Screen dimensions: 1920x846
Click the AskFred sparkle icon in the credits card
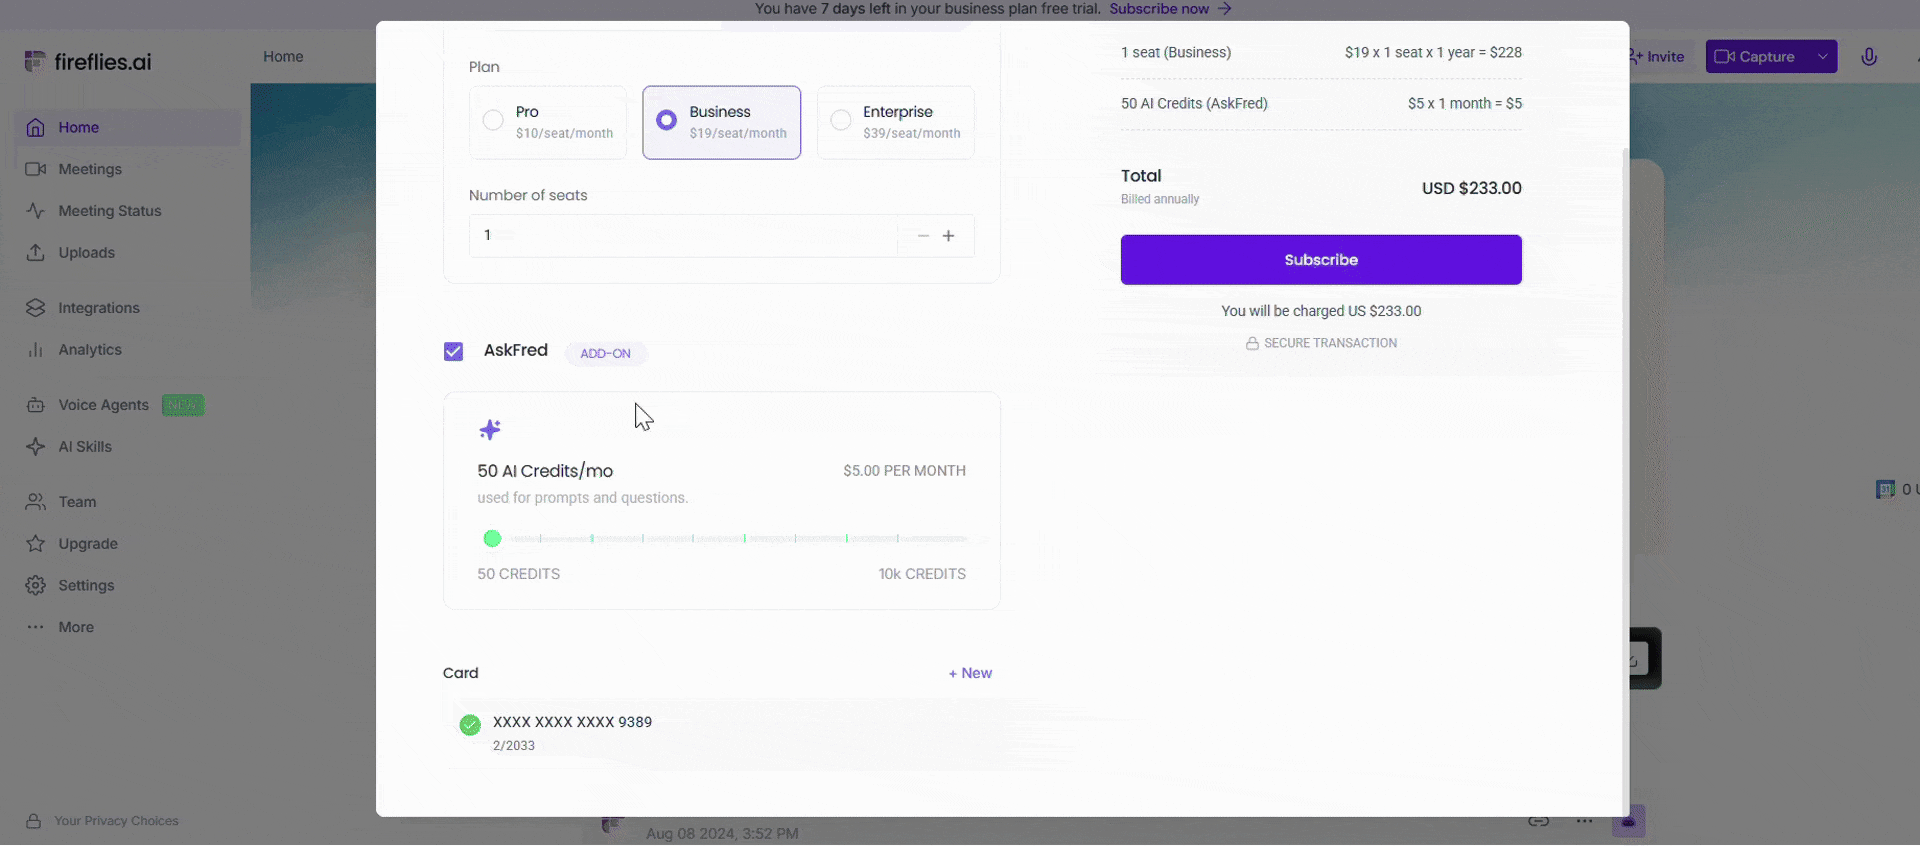(x=490, y=430)
